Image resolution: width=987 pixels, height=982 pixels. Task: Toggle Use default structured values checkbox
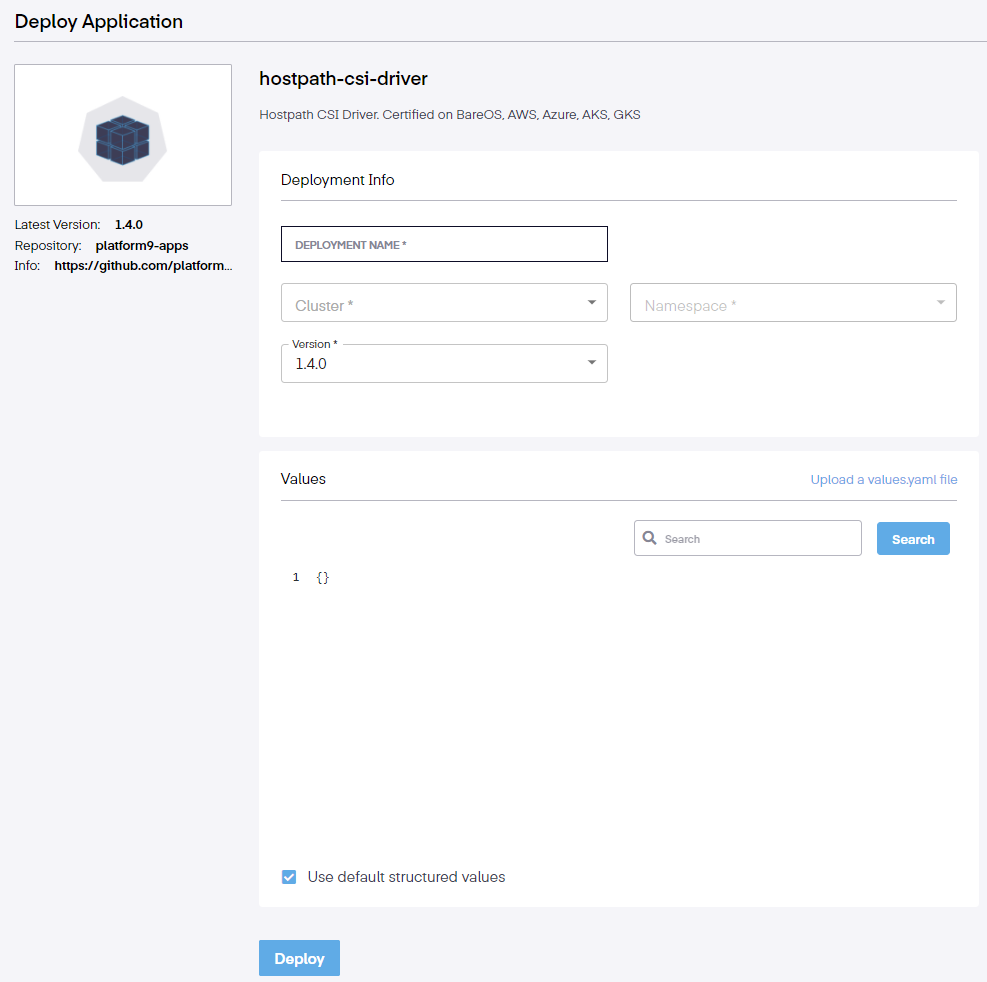pyautogui.click(x=289, y=877)
